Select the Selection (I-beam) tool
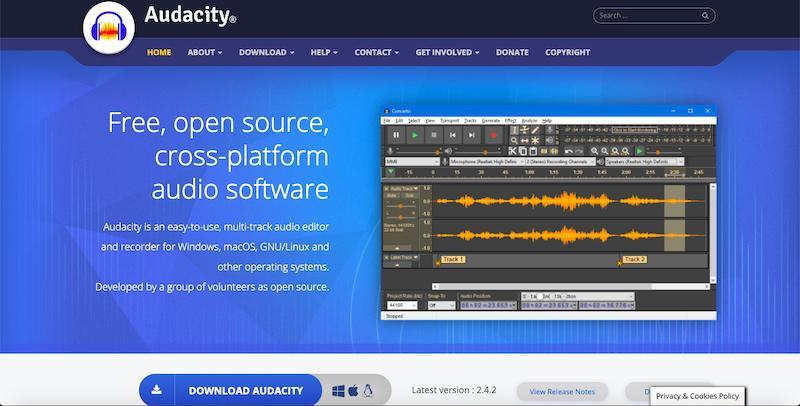 (515, 130)
